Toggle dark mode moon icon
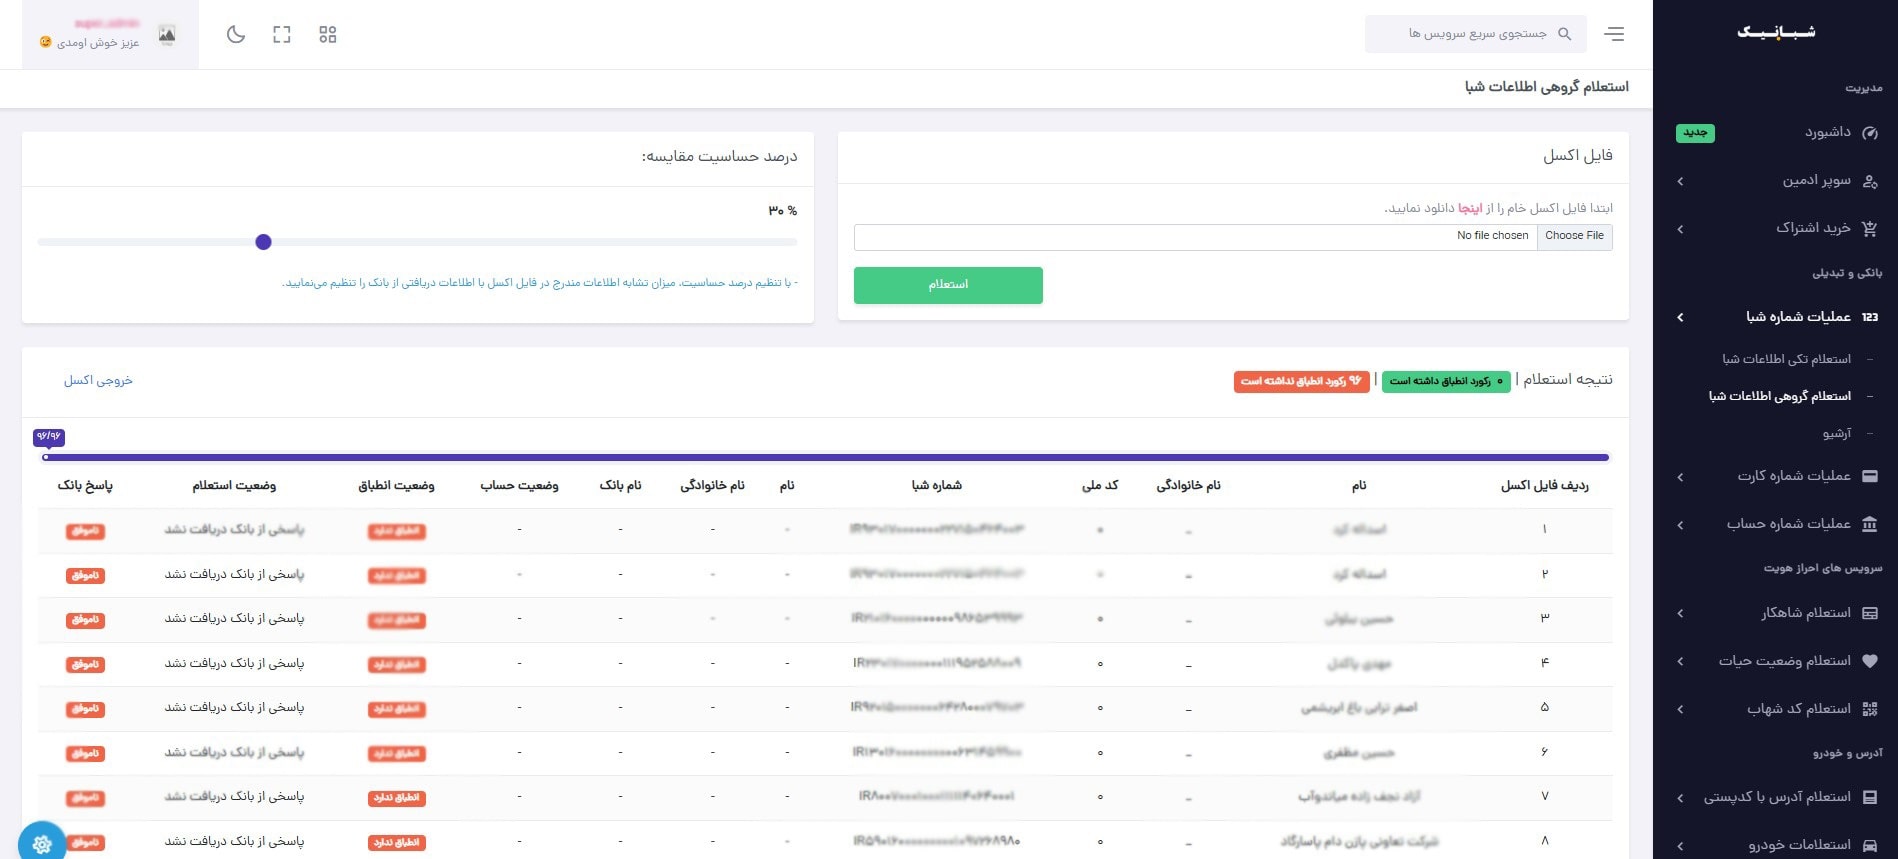Viewport: 1898px width, 859px height. [x=236, y=35]
